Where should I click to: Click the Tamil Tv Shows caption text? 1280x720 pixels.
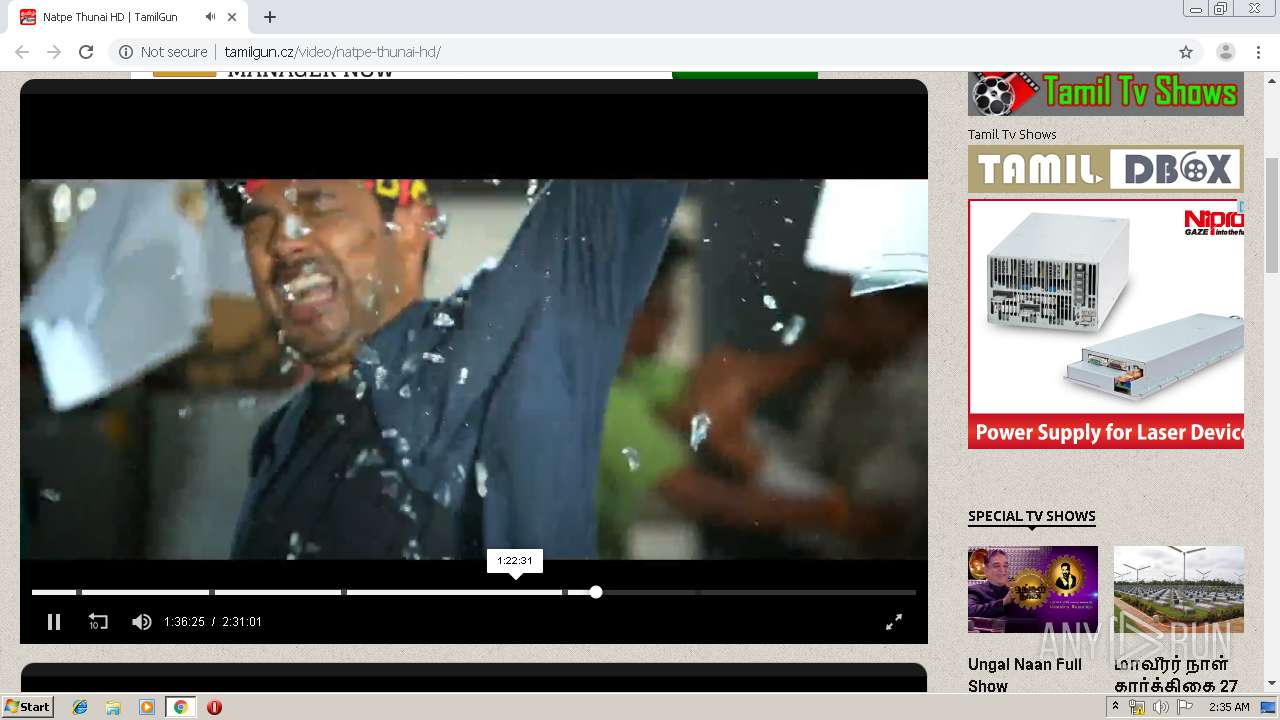click(x=1012, y=134)
